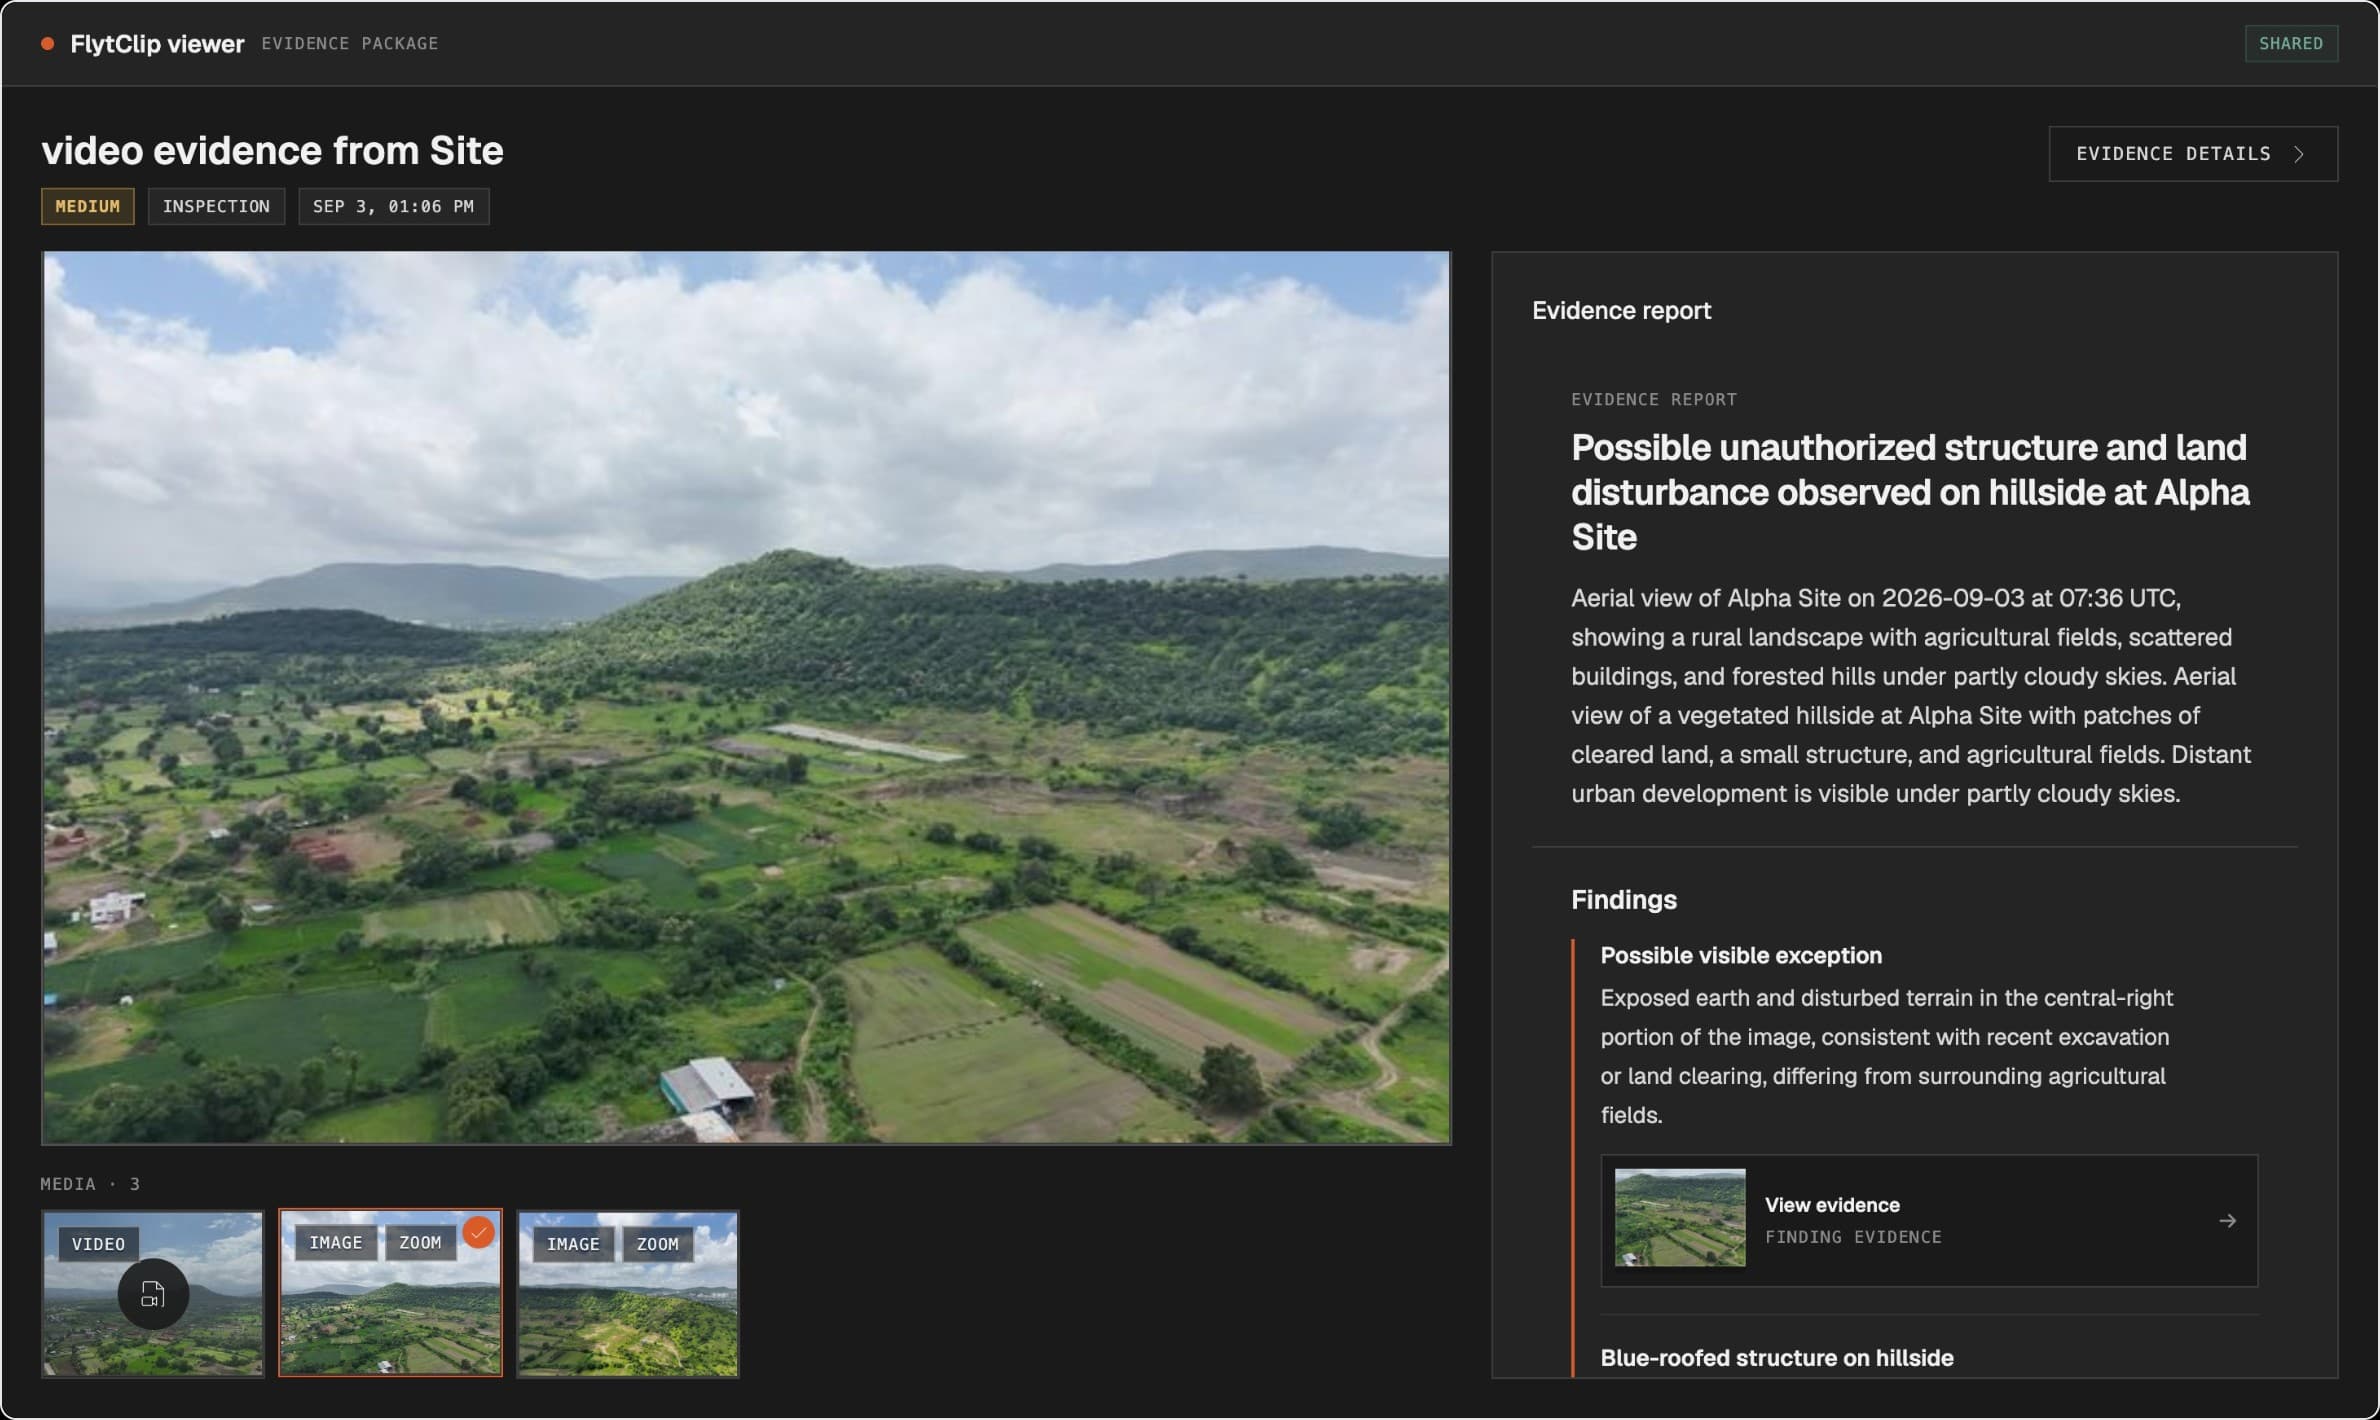Viewport: 2380px width, 1420px height.
Task: Click the small uppercase EVIDENCE REPORT label
Action: [1654, 400]
